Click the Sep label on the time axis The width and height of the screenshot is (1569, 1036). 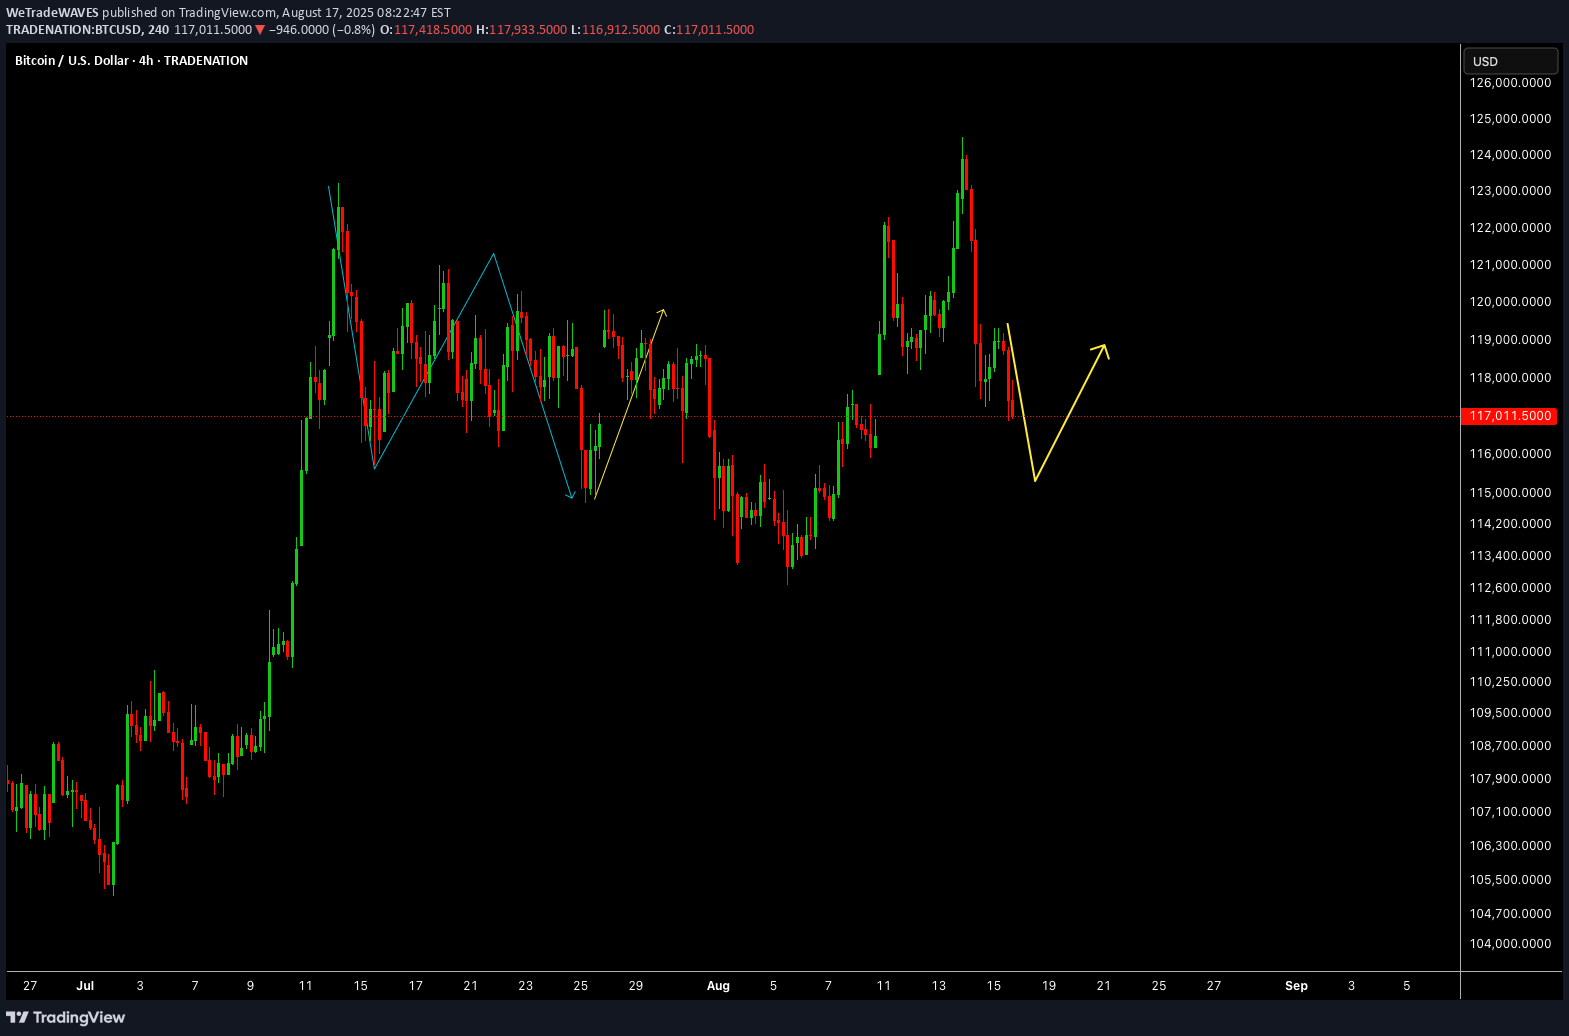point(1296,985)
